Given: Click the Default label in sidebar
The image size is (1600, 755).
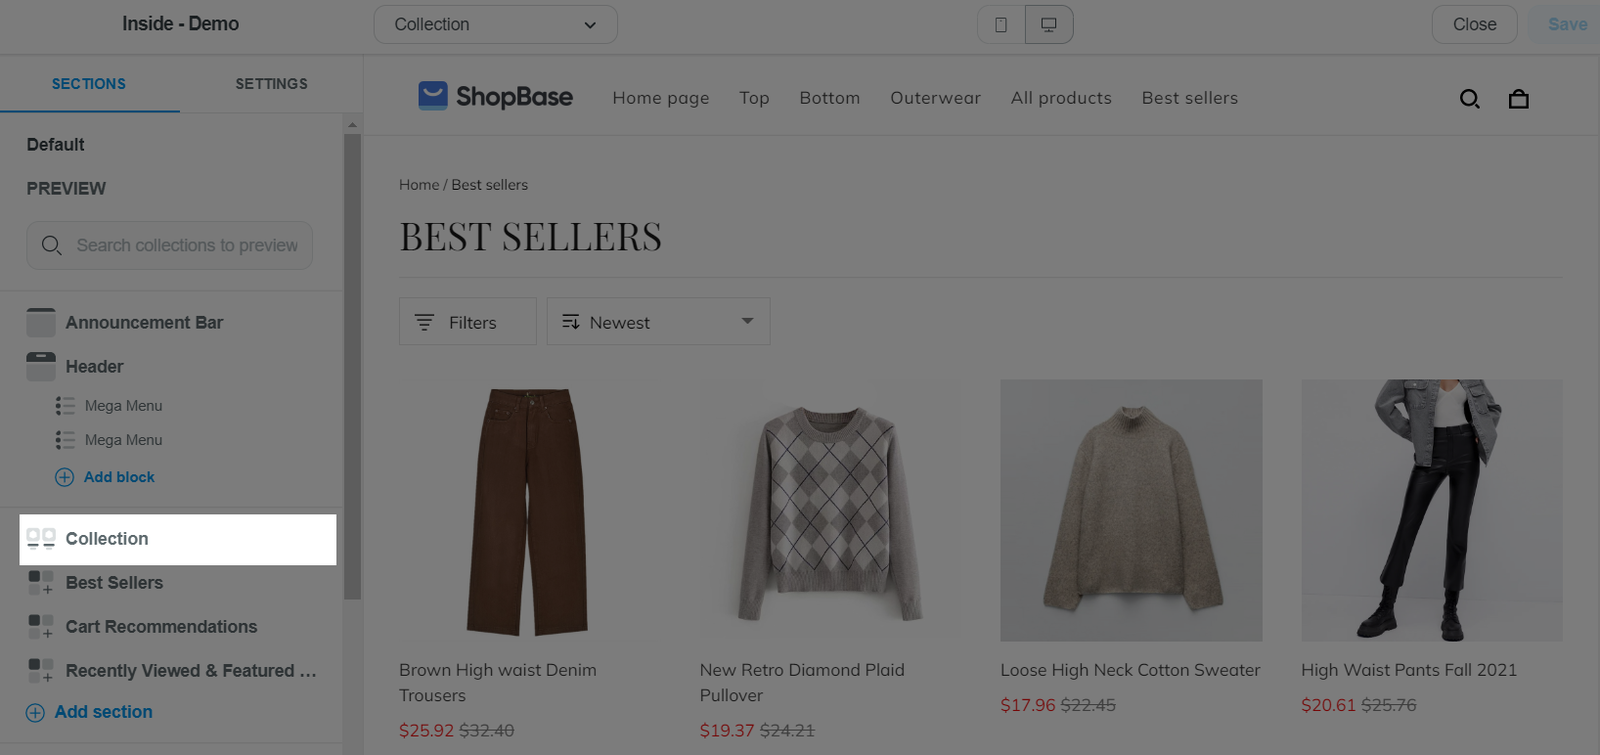Looking at the screenshot, I should click(56, 145).
